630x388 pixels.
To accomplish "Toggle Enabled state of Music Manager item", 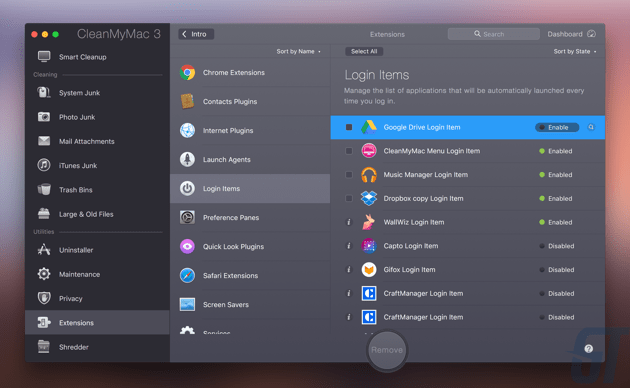I will click(556, 175).
